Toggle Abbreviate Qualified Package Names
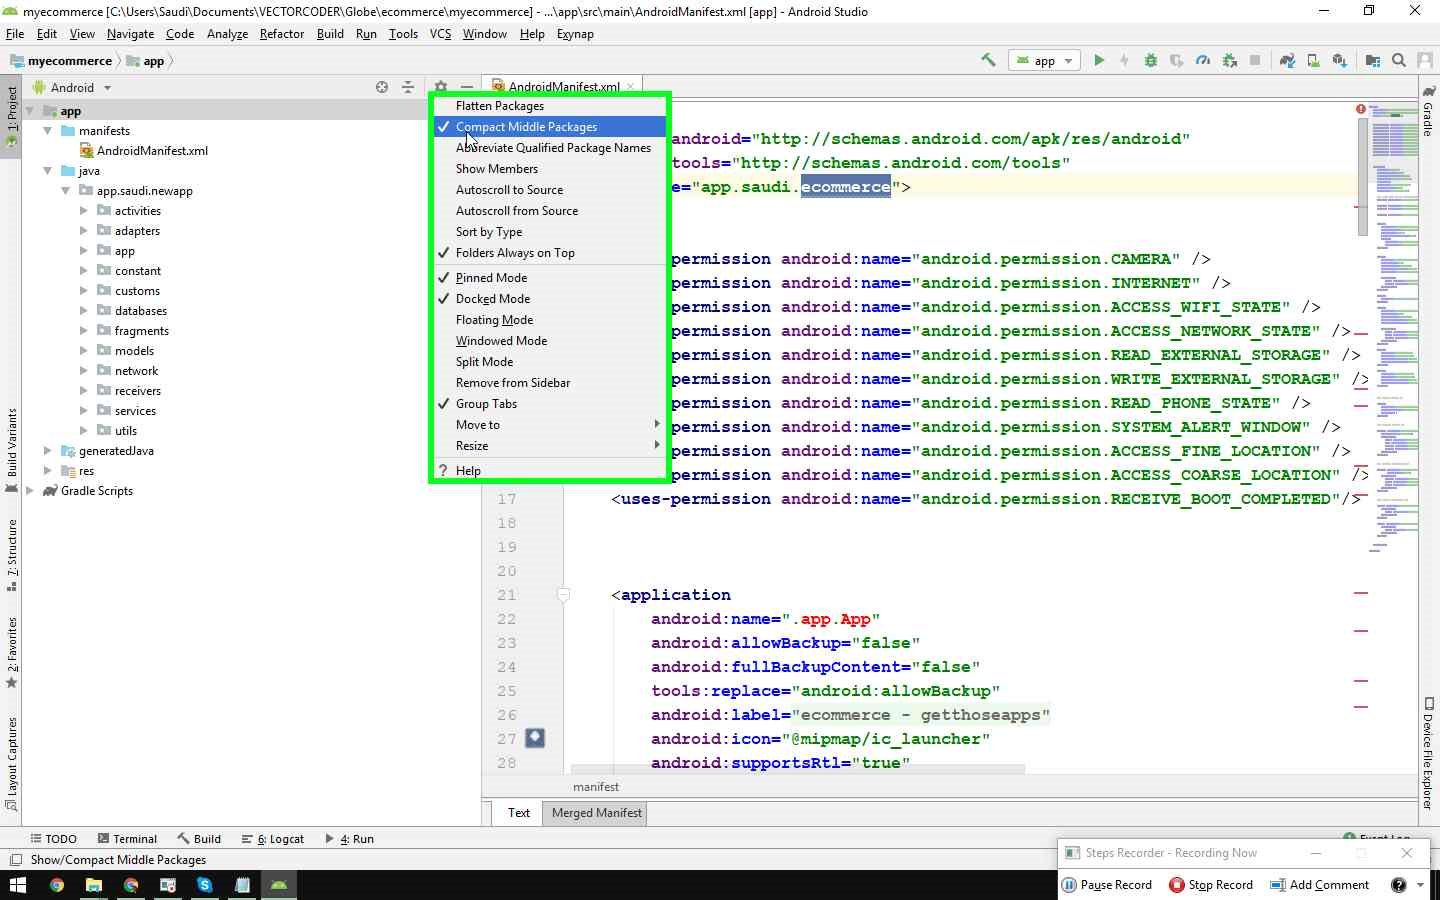The height and width of the screenshot is (900, 1440). [x=550, y=148]
